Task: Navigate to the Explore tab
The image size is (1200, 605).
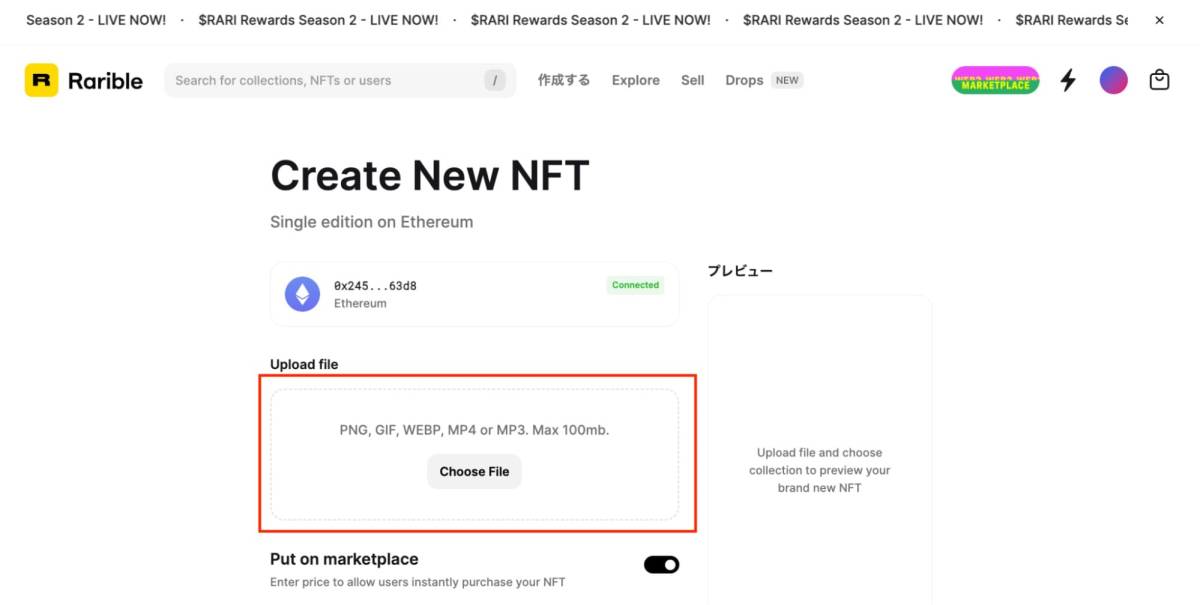Action: (x=635, y=80)
